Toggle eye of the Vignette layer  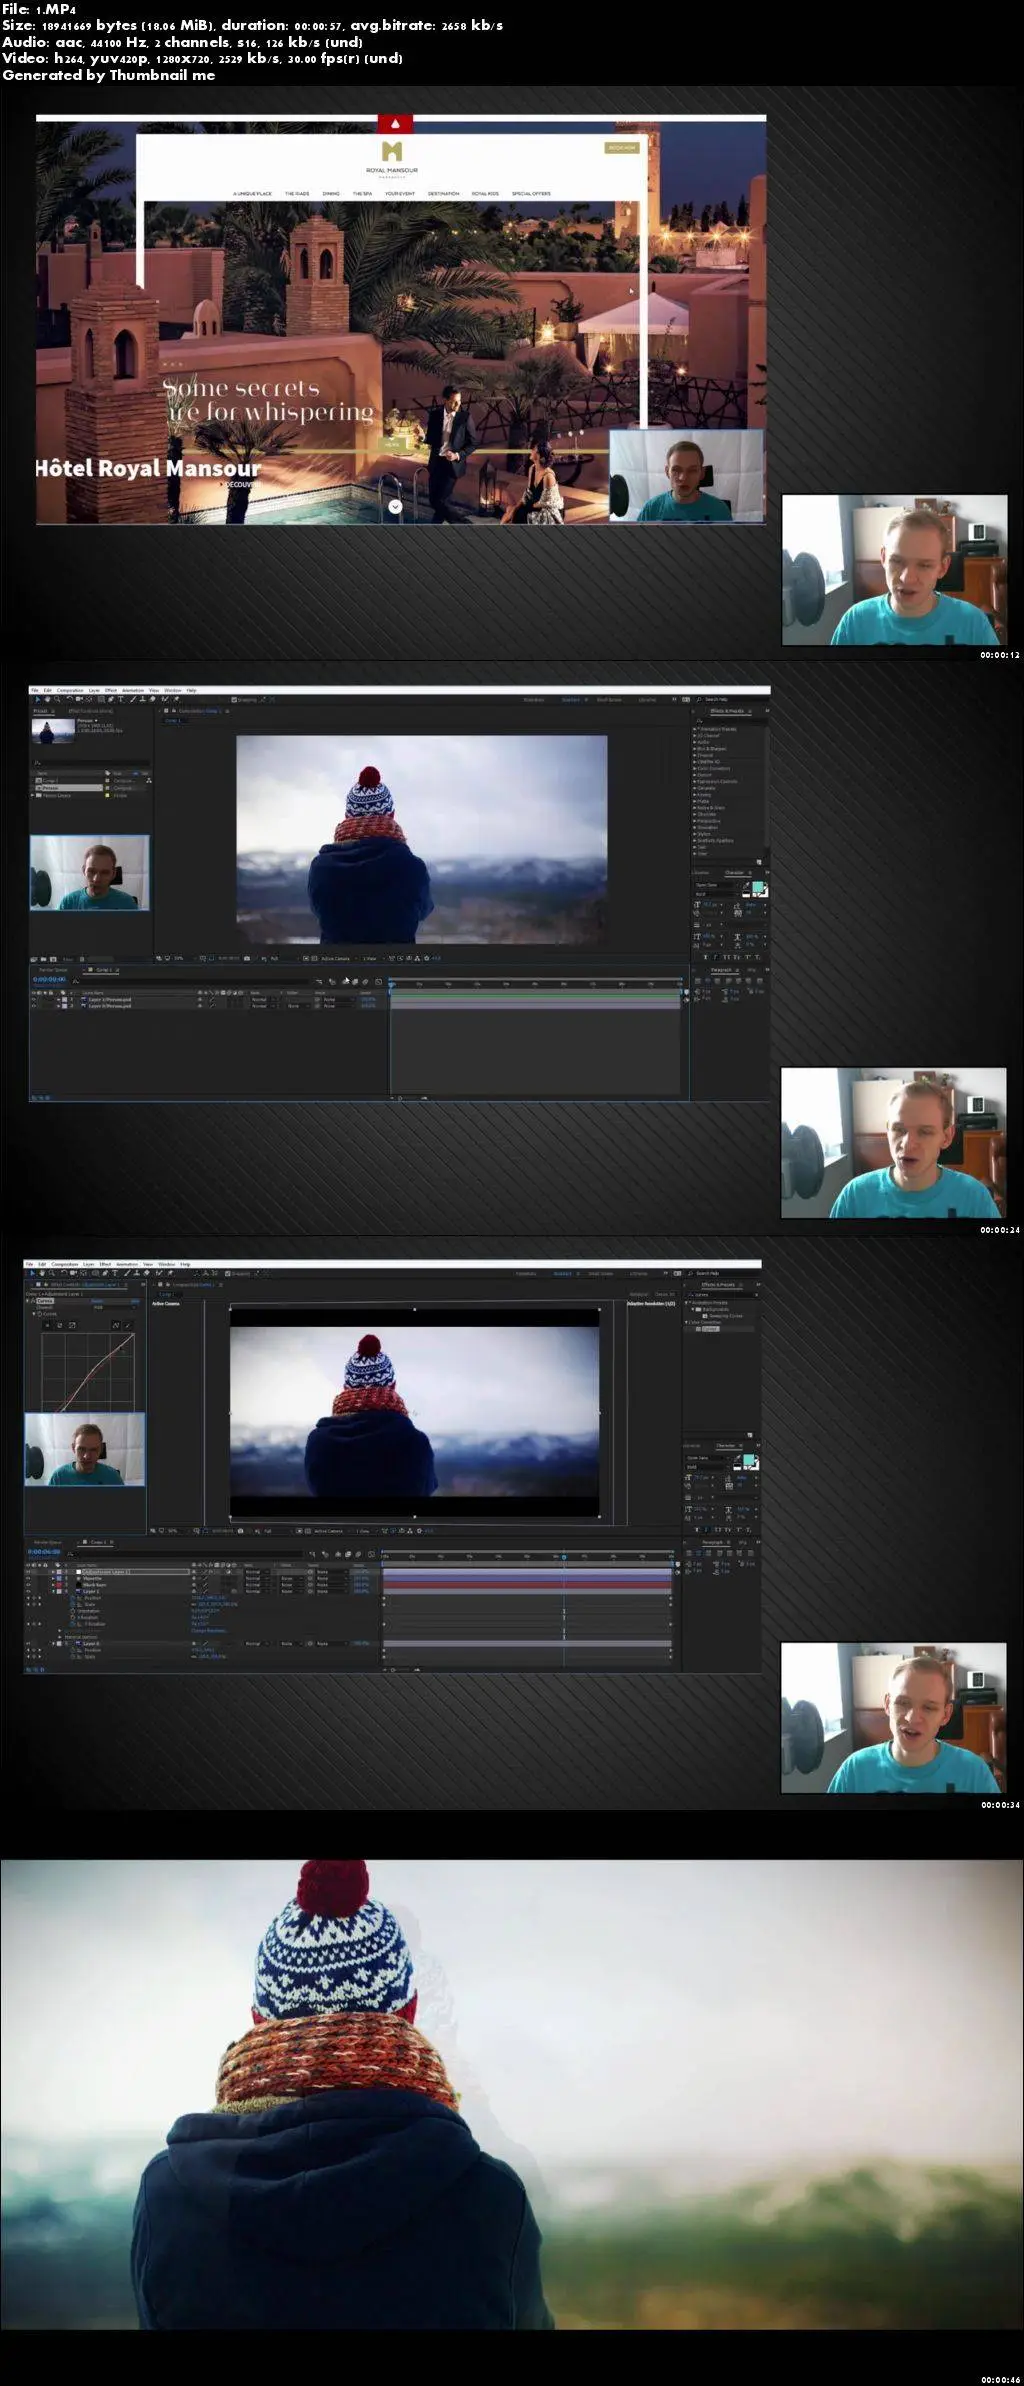click(28, 1579)
